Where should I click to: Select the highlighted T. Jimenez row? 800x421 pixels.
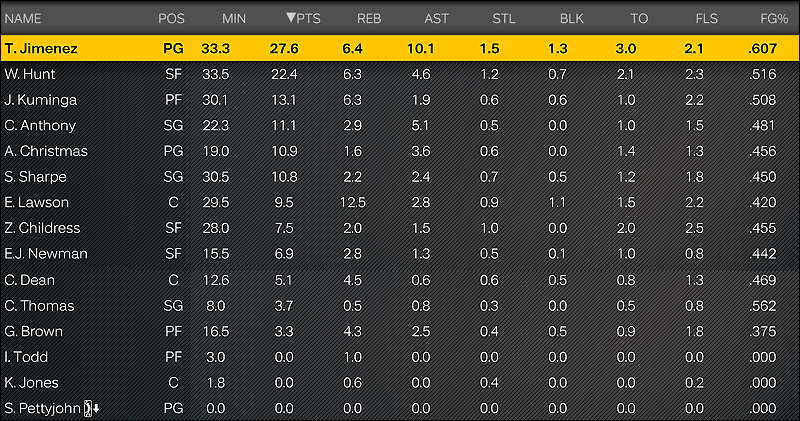pyautogui.click(x=400, y=48)
